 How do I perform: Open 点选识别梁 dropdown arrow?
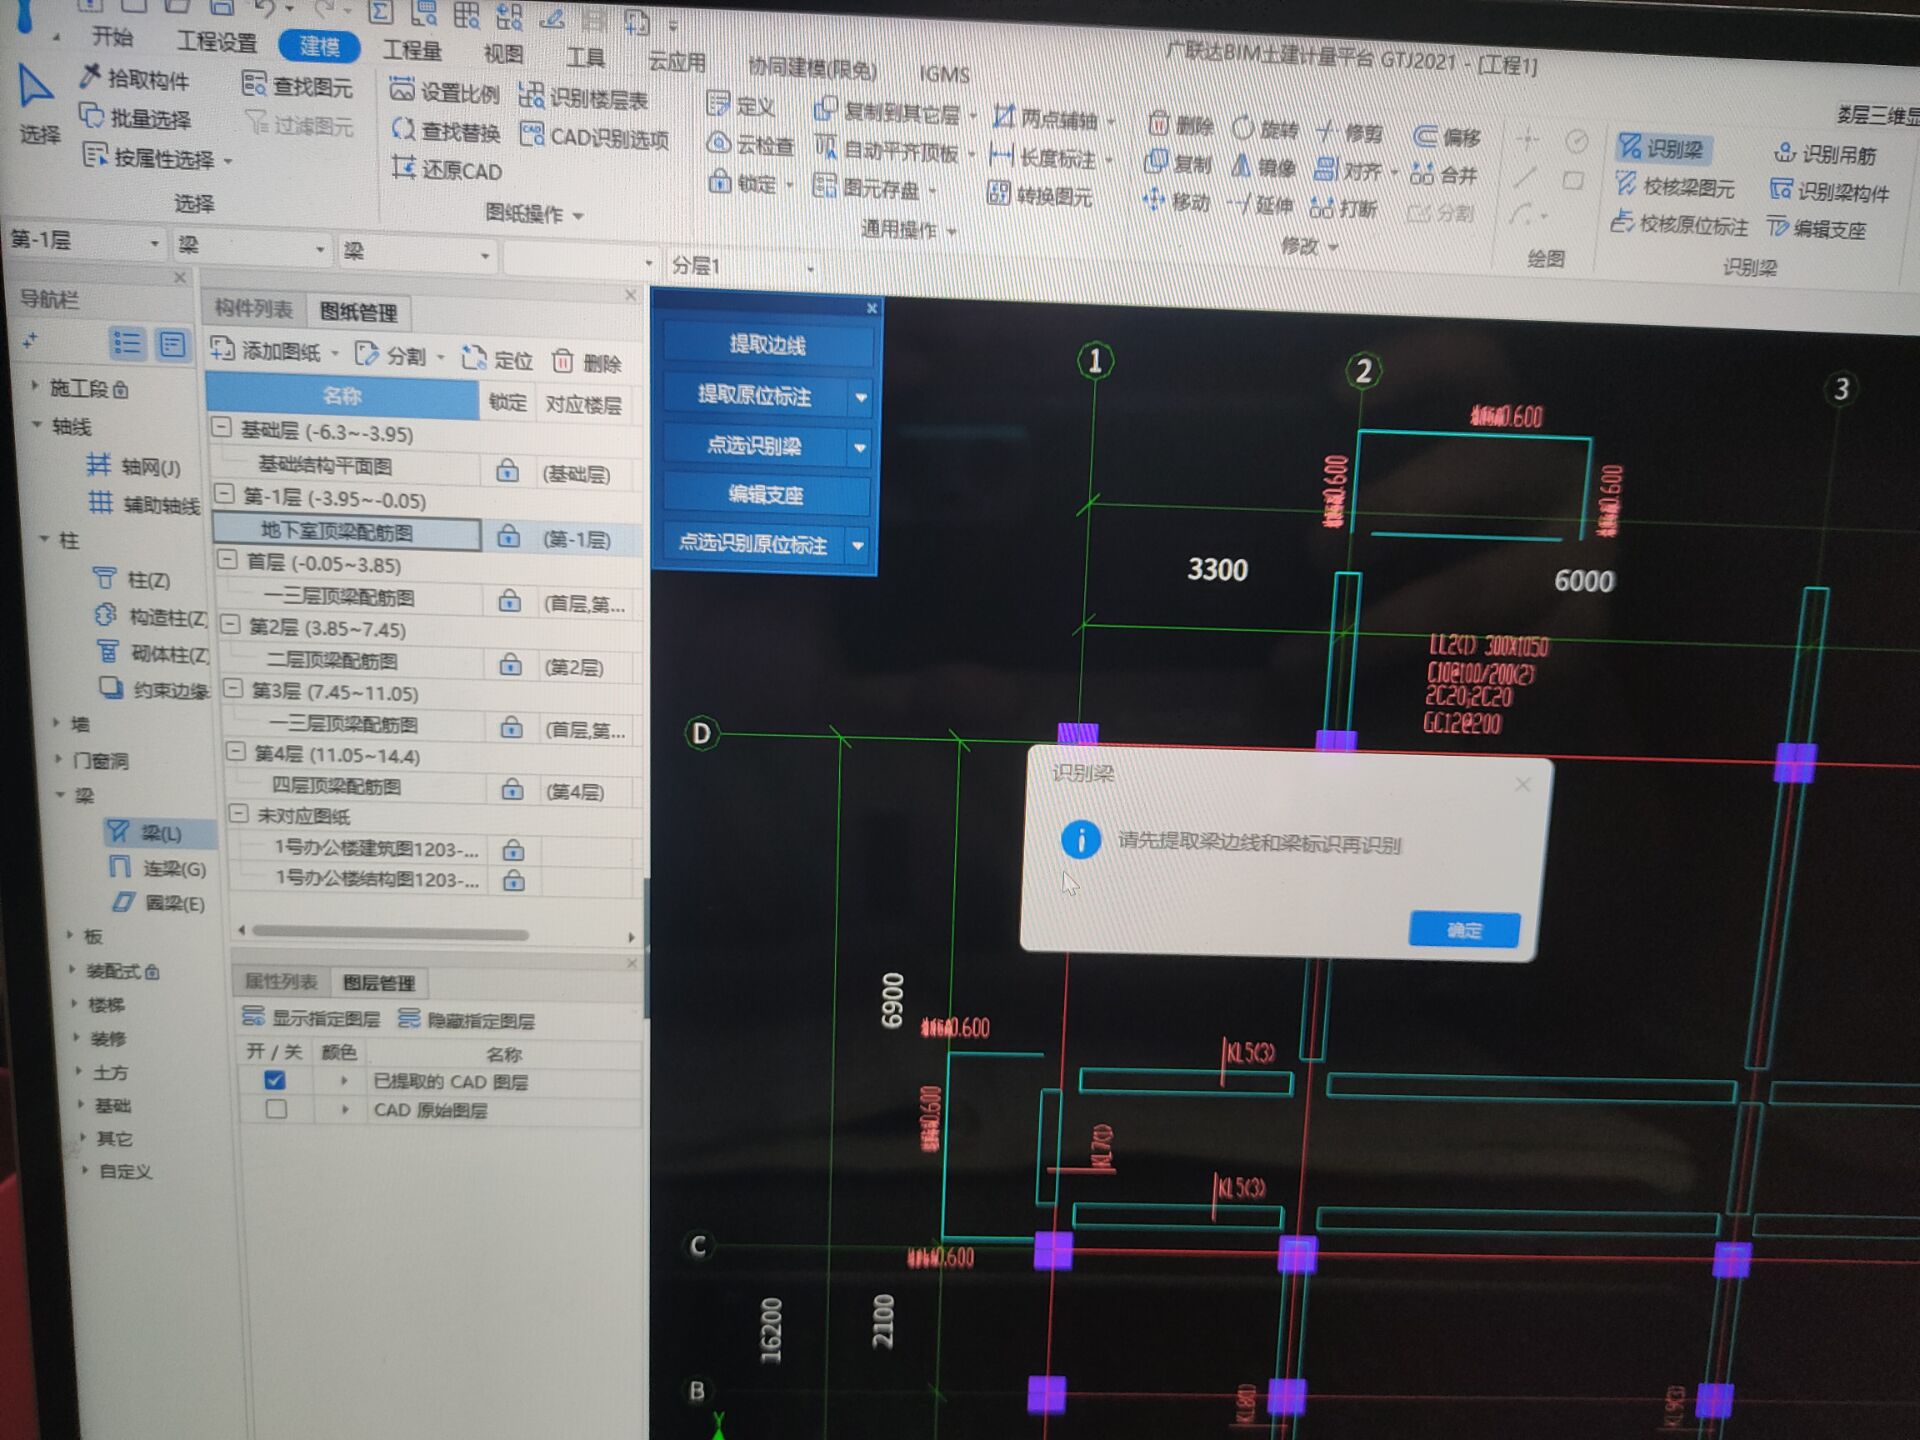pos(859,448)
